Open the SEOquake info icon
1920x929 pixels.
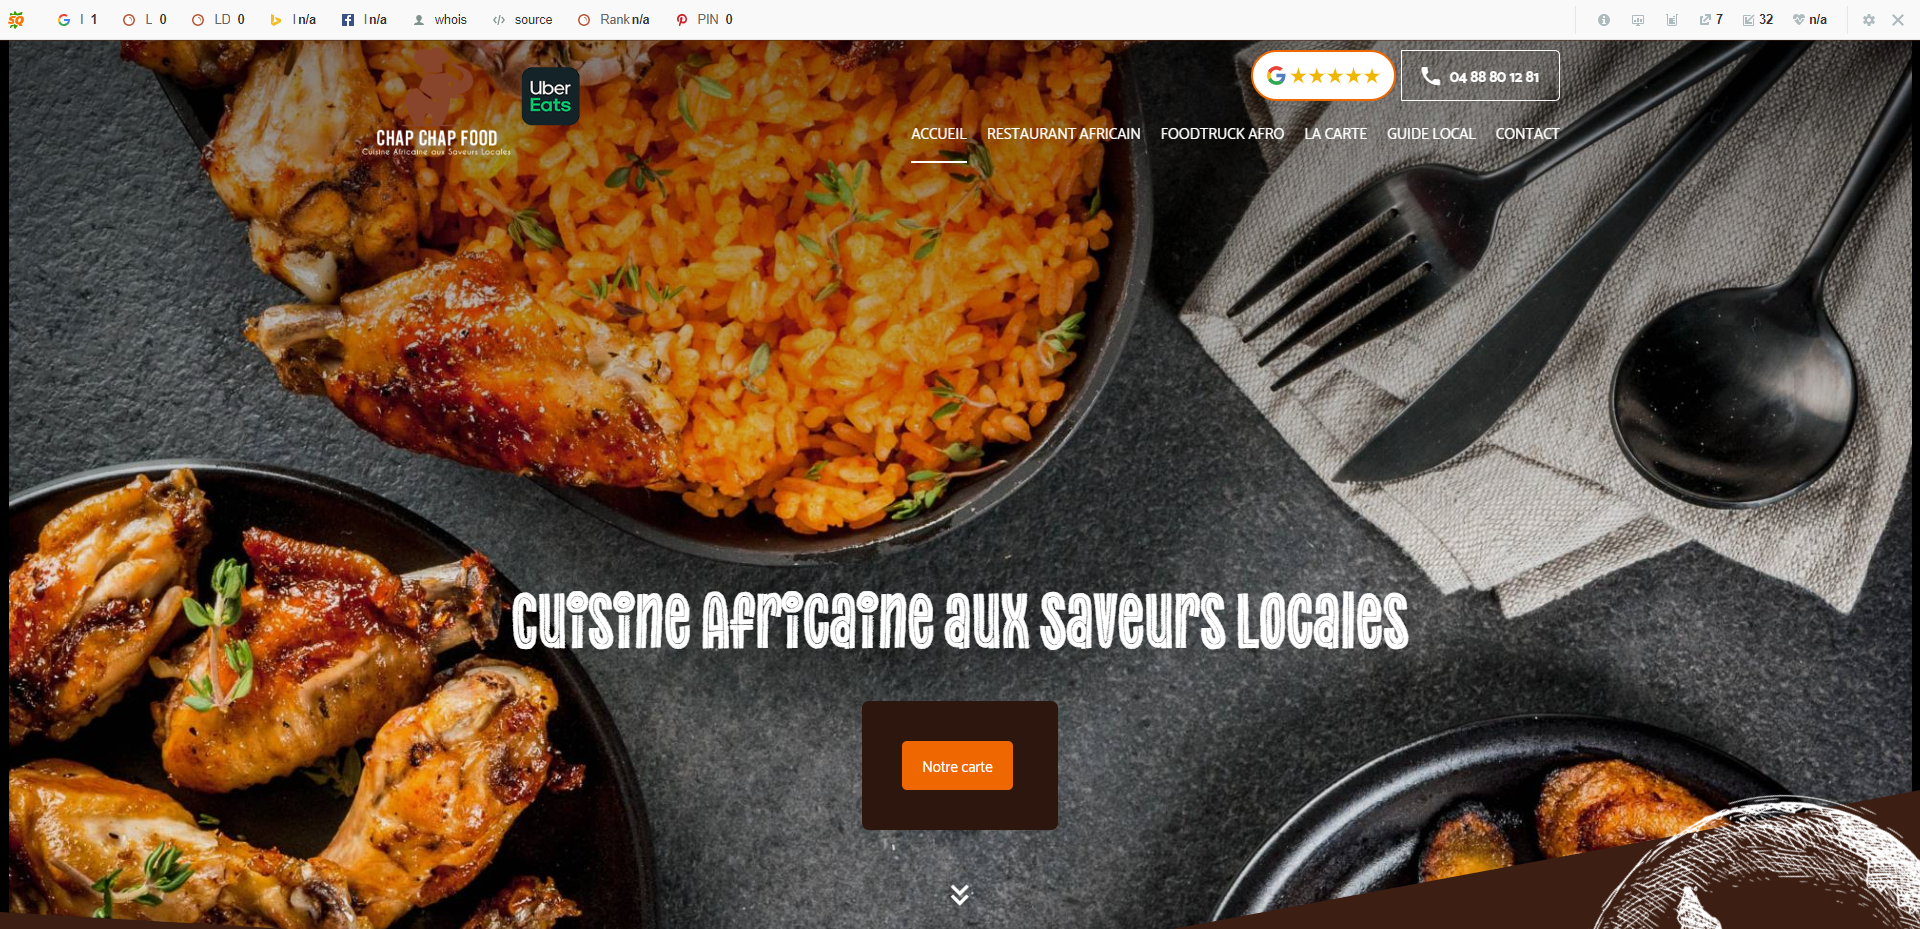coord(1604,20)
